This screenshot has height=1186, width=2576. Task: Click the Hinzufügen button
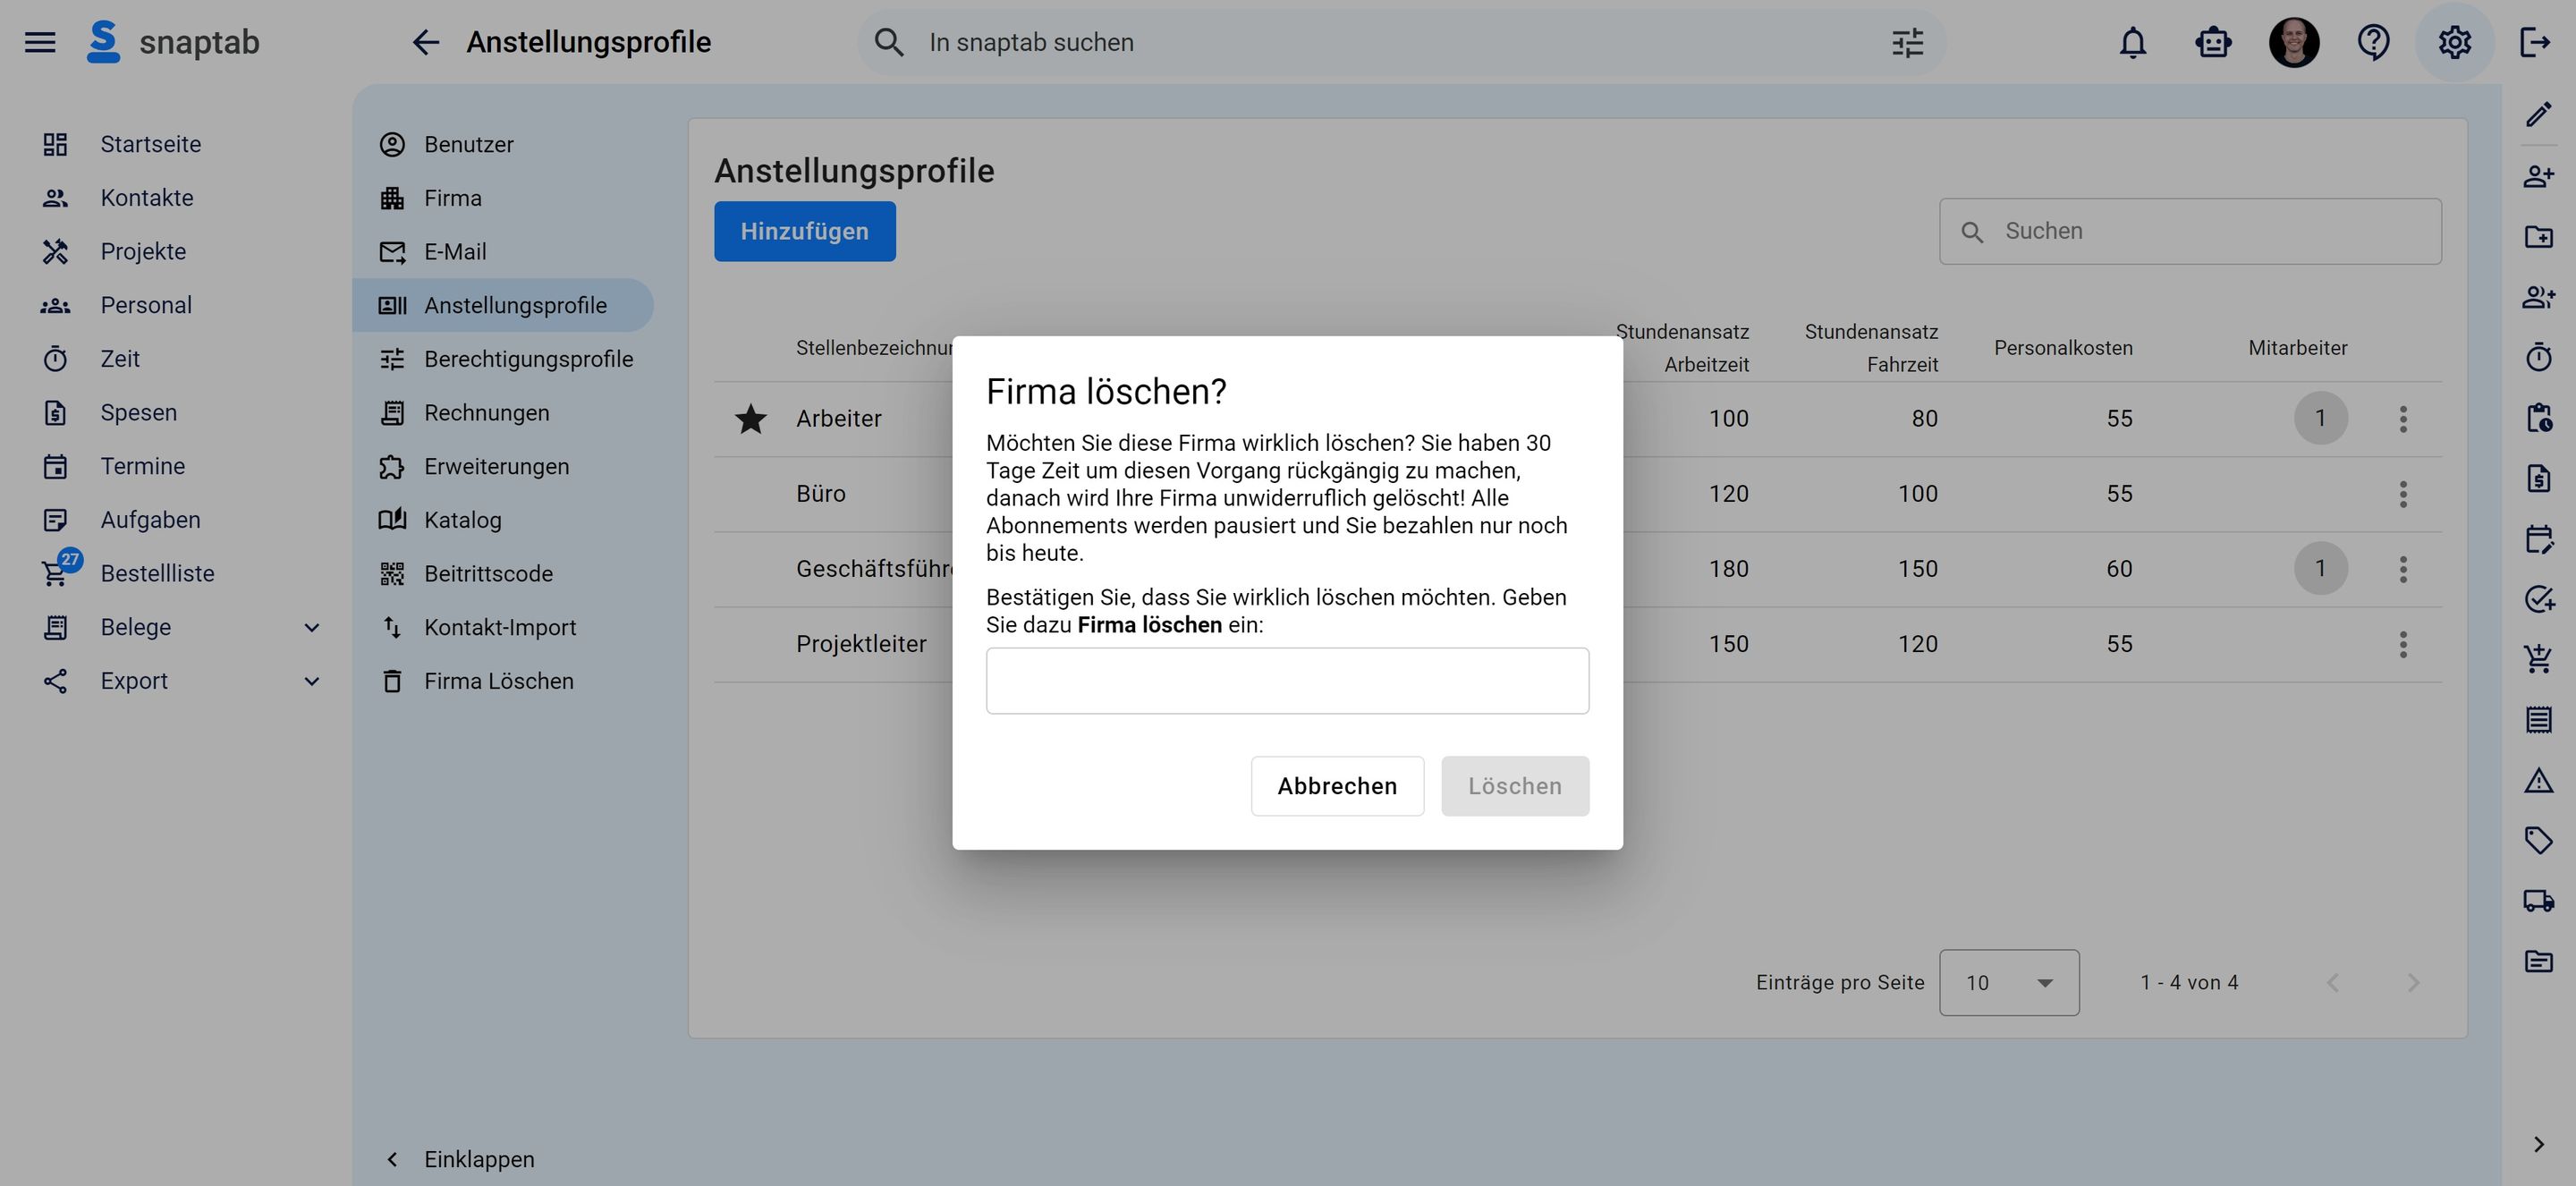805,231
